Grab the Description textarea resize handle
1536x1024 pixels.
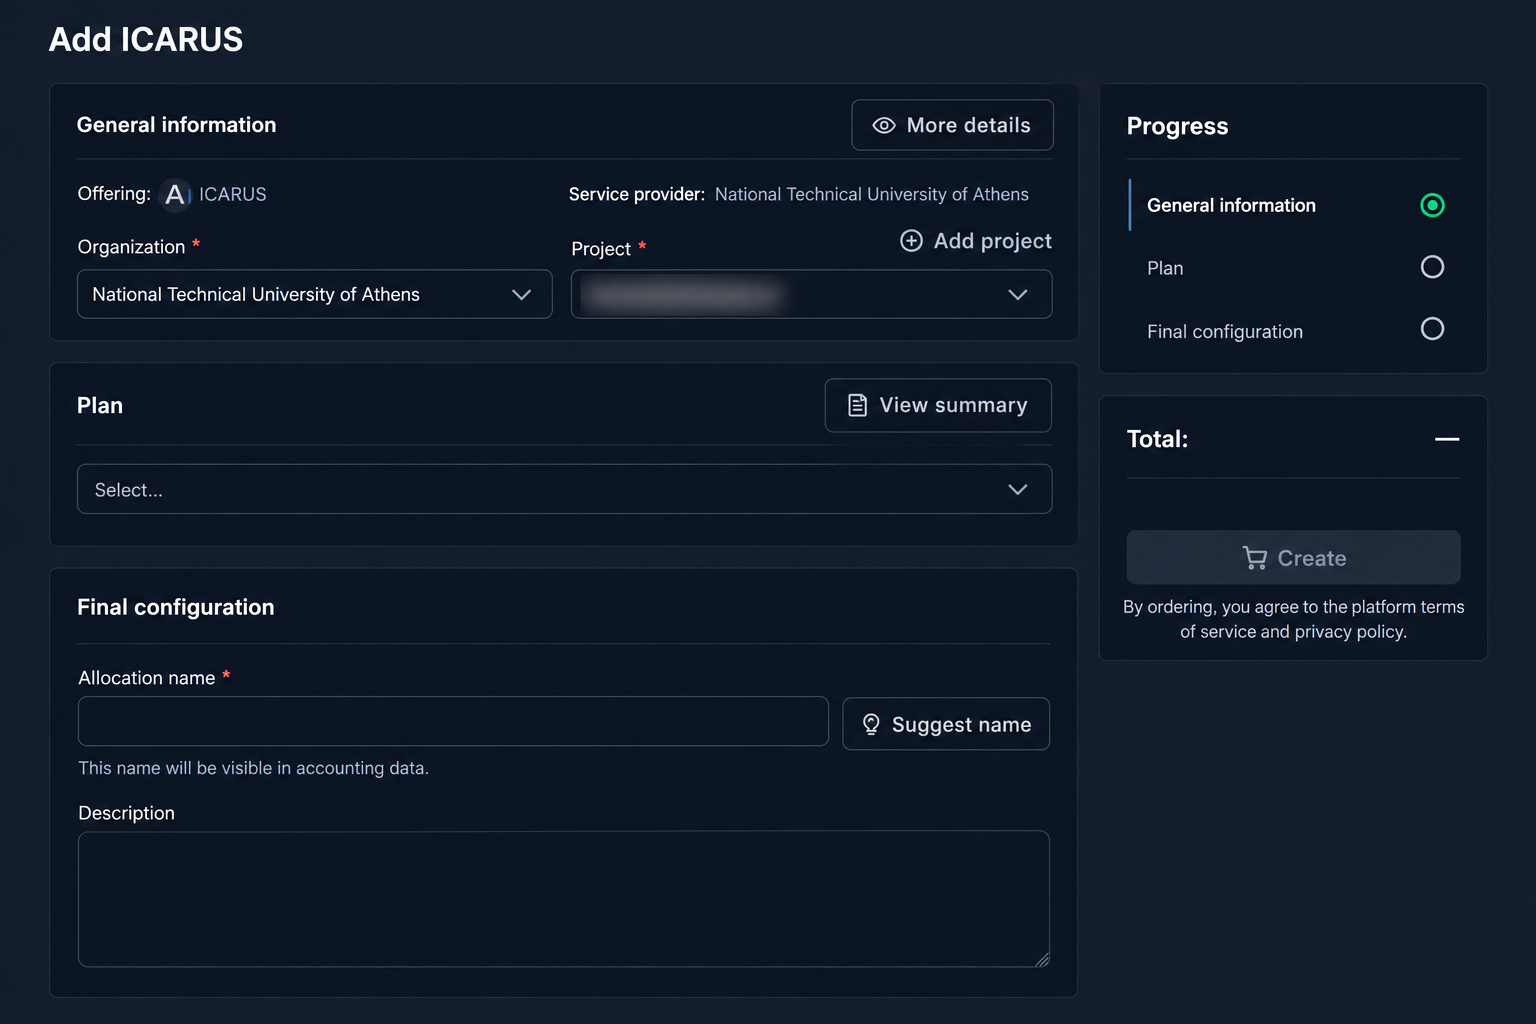coord(1042,959)
